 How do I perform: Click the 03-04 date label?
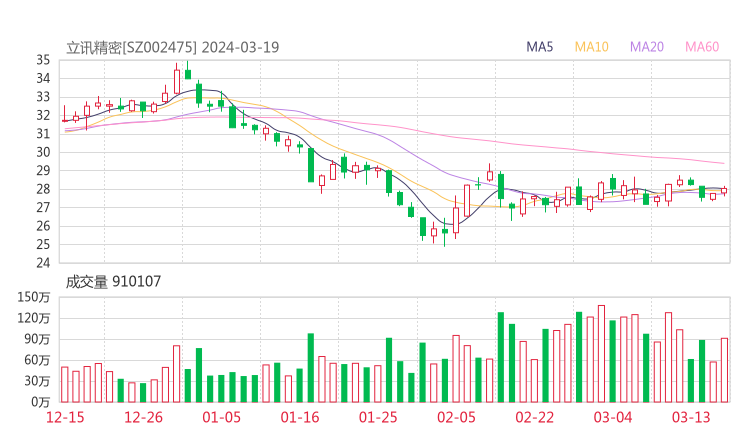click(x=613, y=417)
